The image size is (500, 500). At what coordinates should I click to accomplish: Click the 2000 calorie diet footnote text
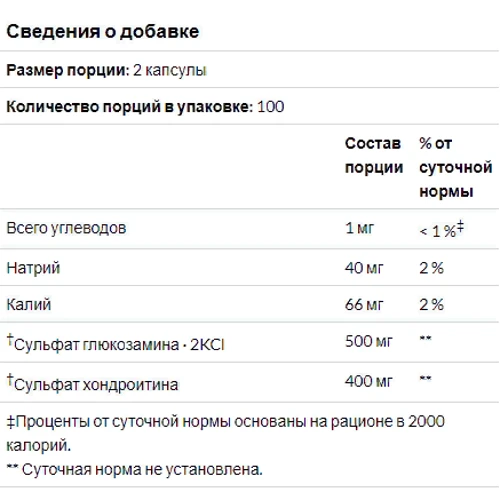(x=225, y=433)
